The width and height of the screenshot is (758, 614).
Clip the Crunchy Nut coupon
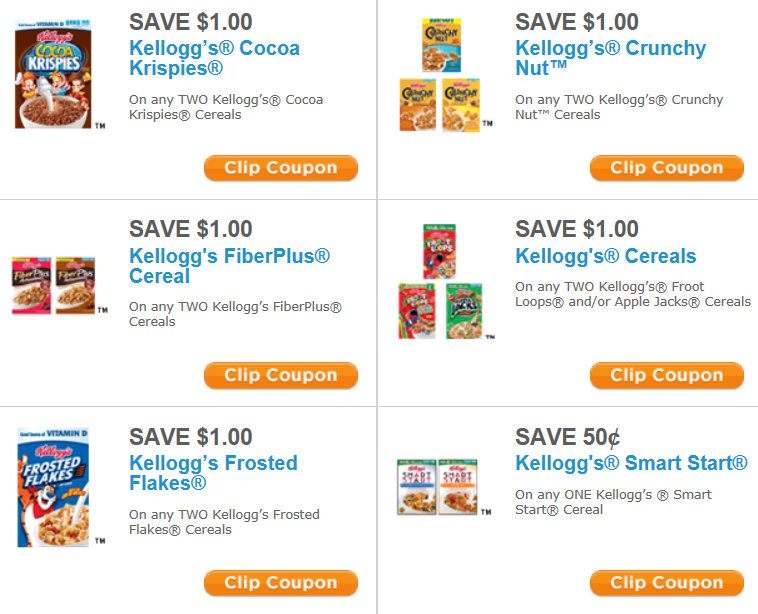pos(666,168)
